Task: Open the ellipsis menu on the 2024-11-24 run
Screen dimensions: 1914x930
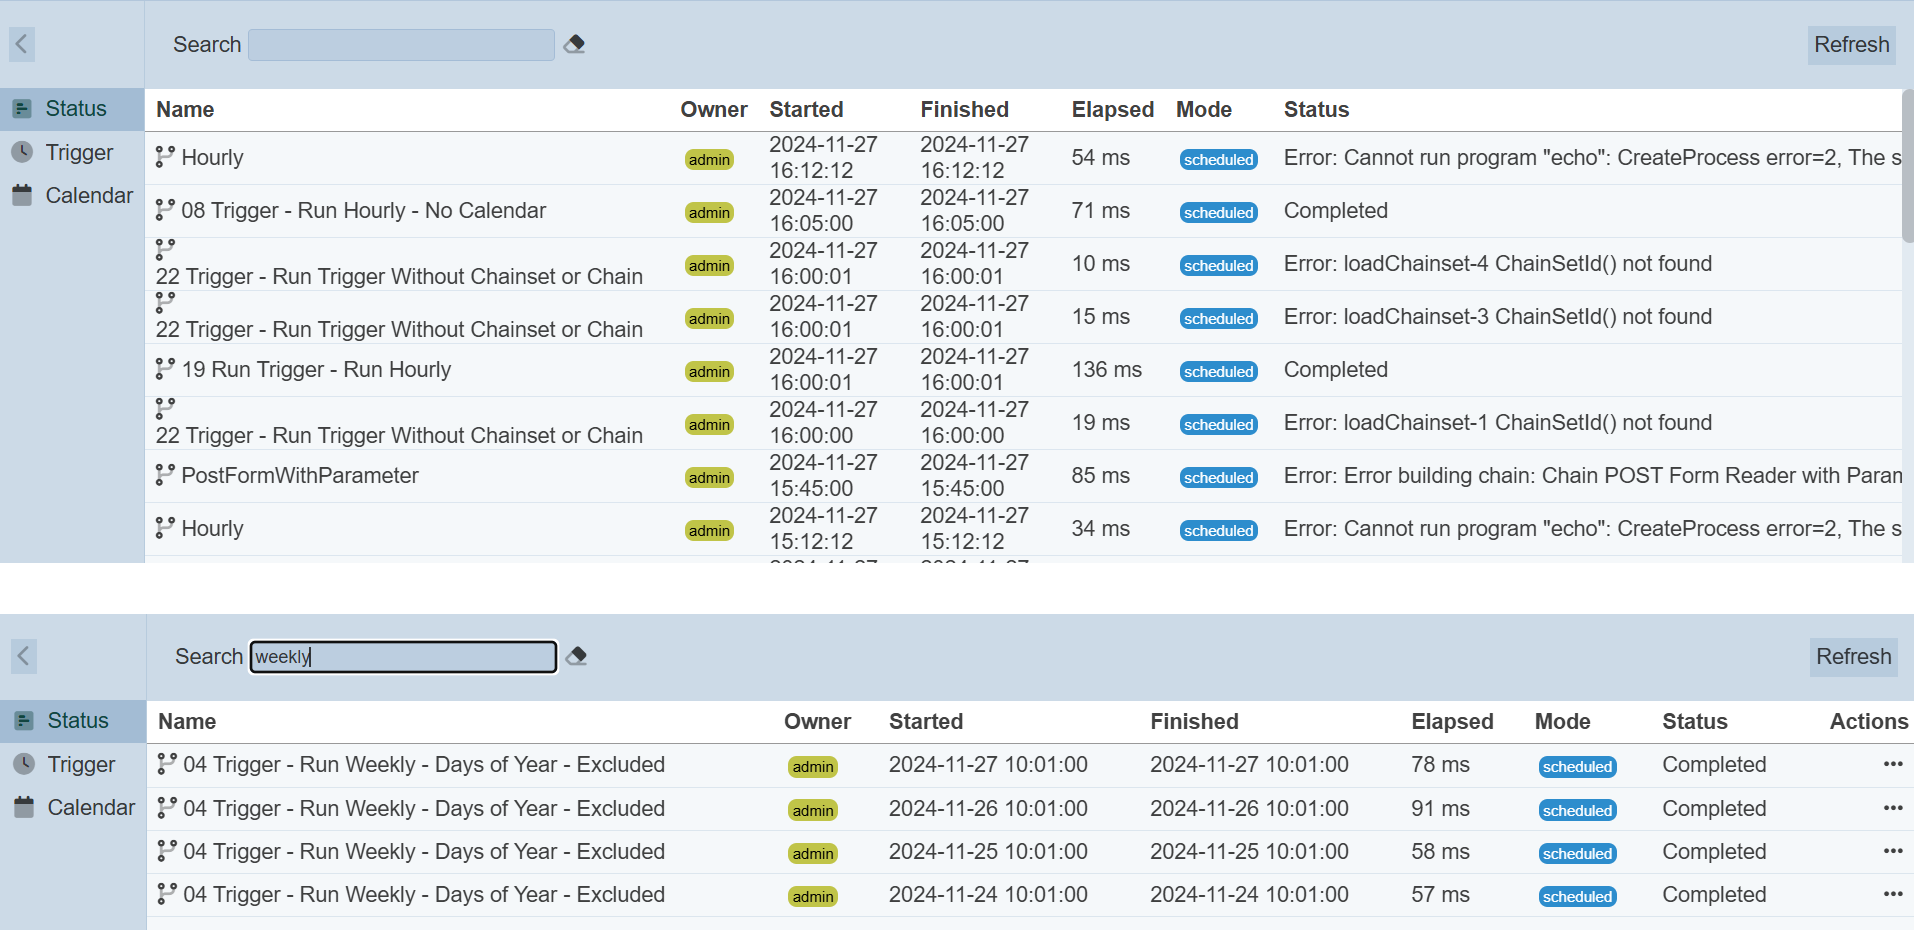Action: pos(1892,894)
